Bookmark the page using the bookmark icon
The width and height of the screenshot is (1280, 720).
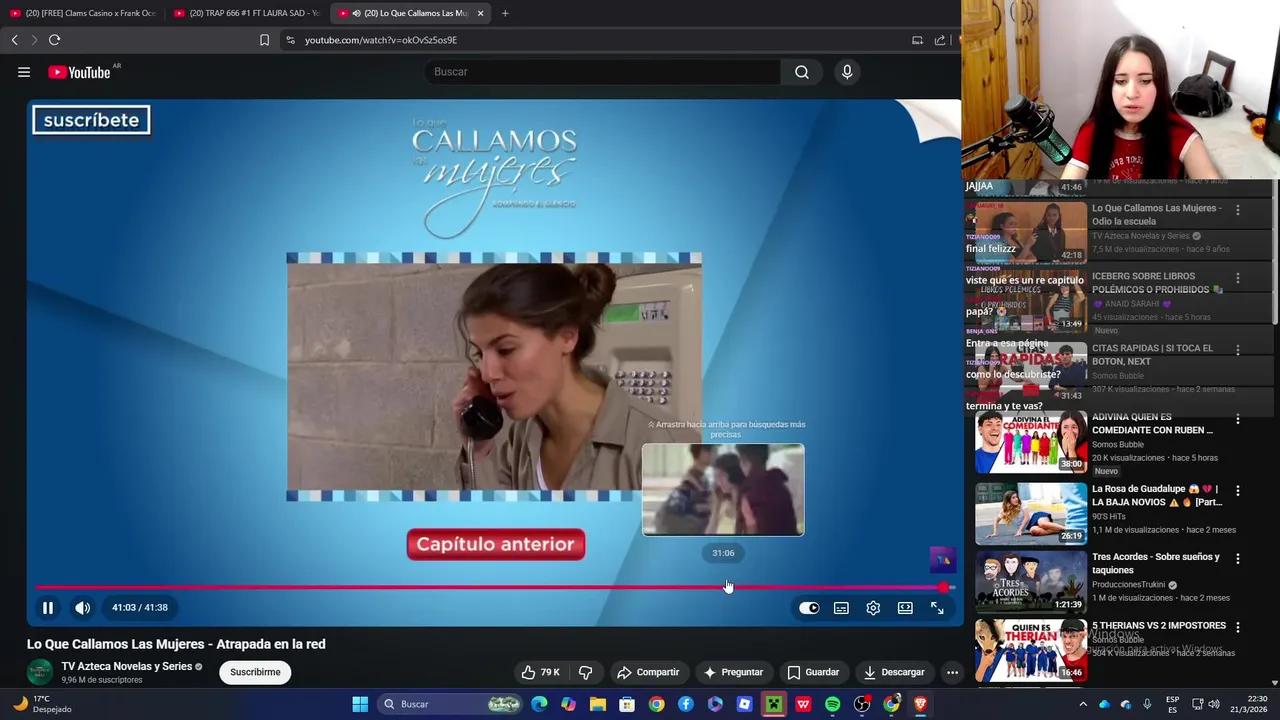pos(264,40)
